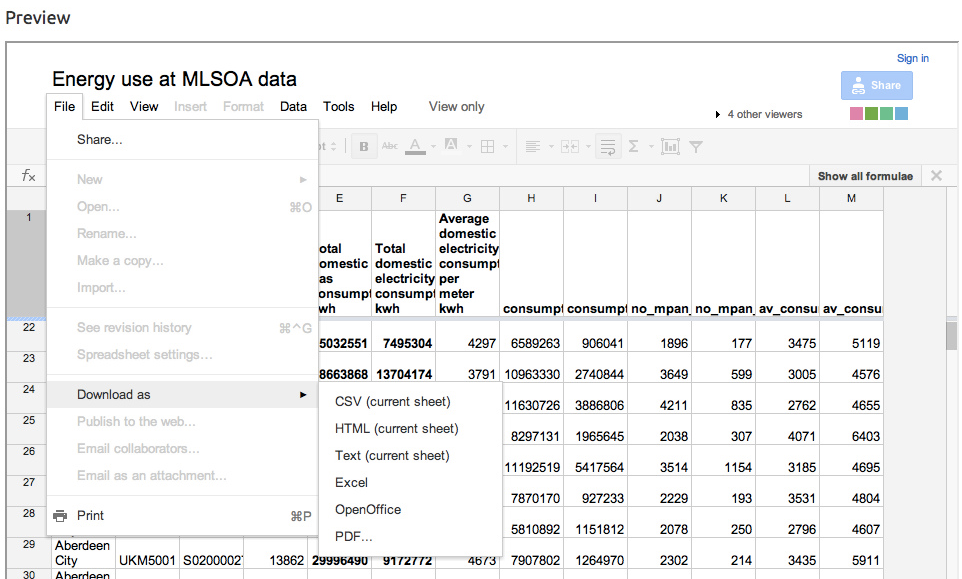This screenshot has width=962, height=579.
Task: Click the pink viewer color square
Action: pos(856,113)
